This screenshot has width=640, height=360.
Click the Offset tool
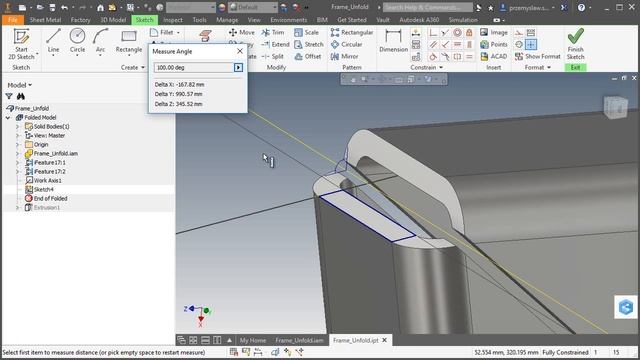(x=308, y=56)
